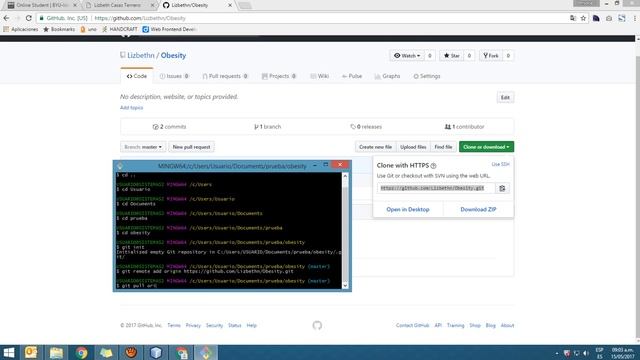640x360 pixels.
Task: Open the footer API link
Action: coord(438,325)
